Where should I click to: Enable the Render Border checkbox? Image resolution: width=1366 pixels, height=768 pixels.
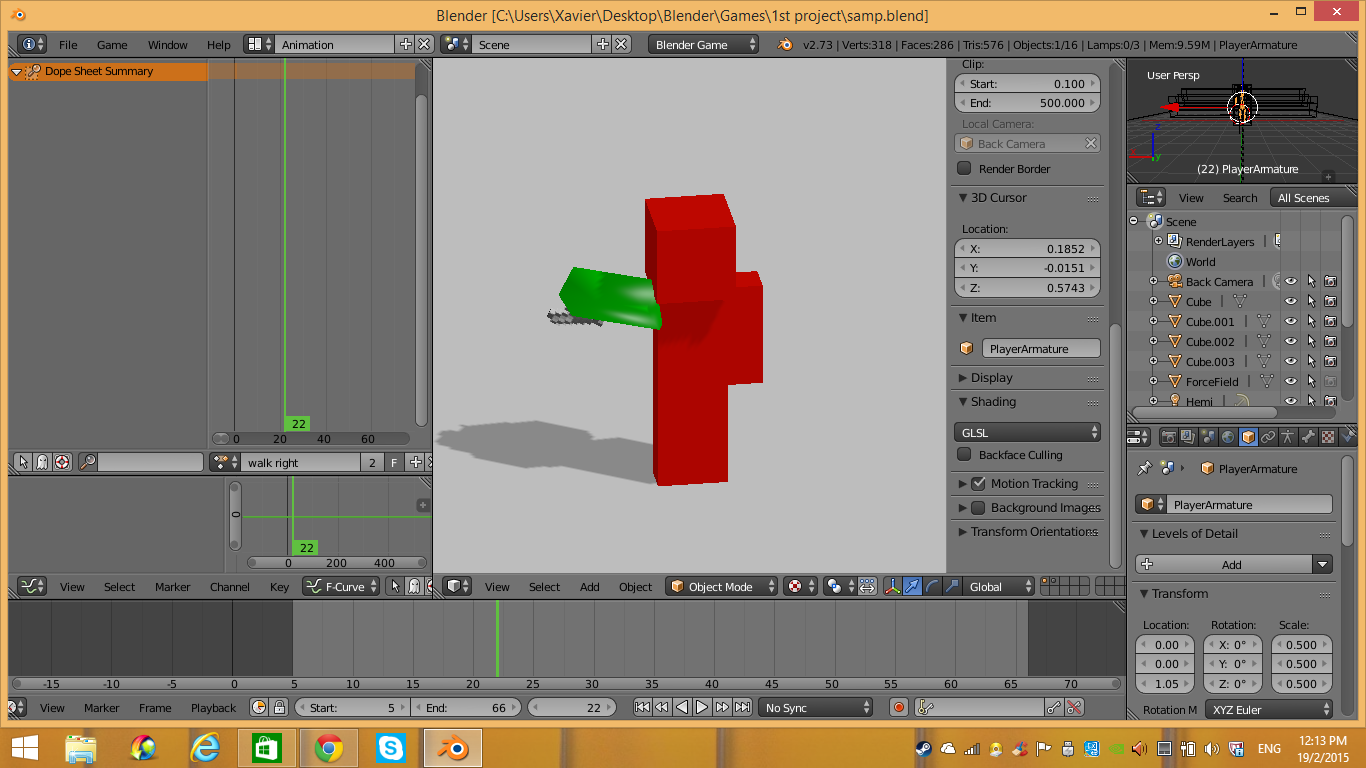coord(964,168)
